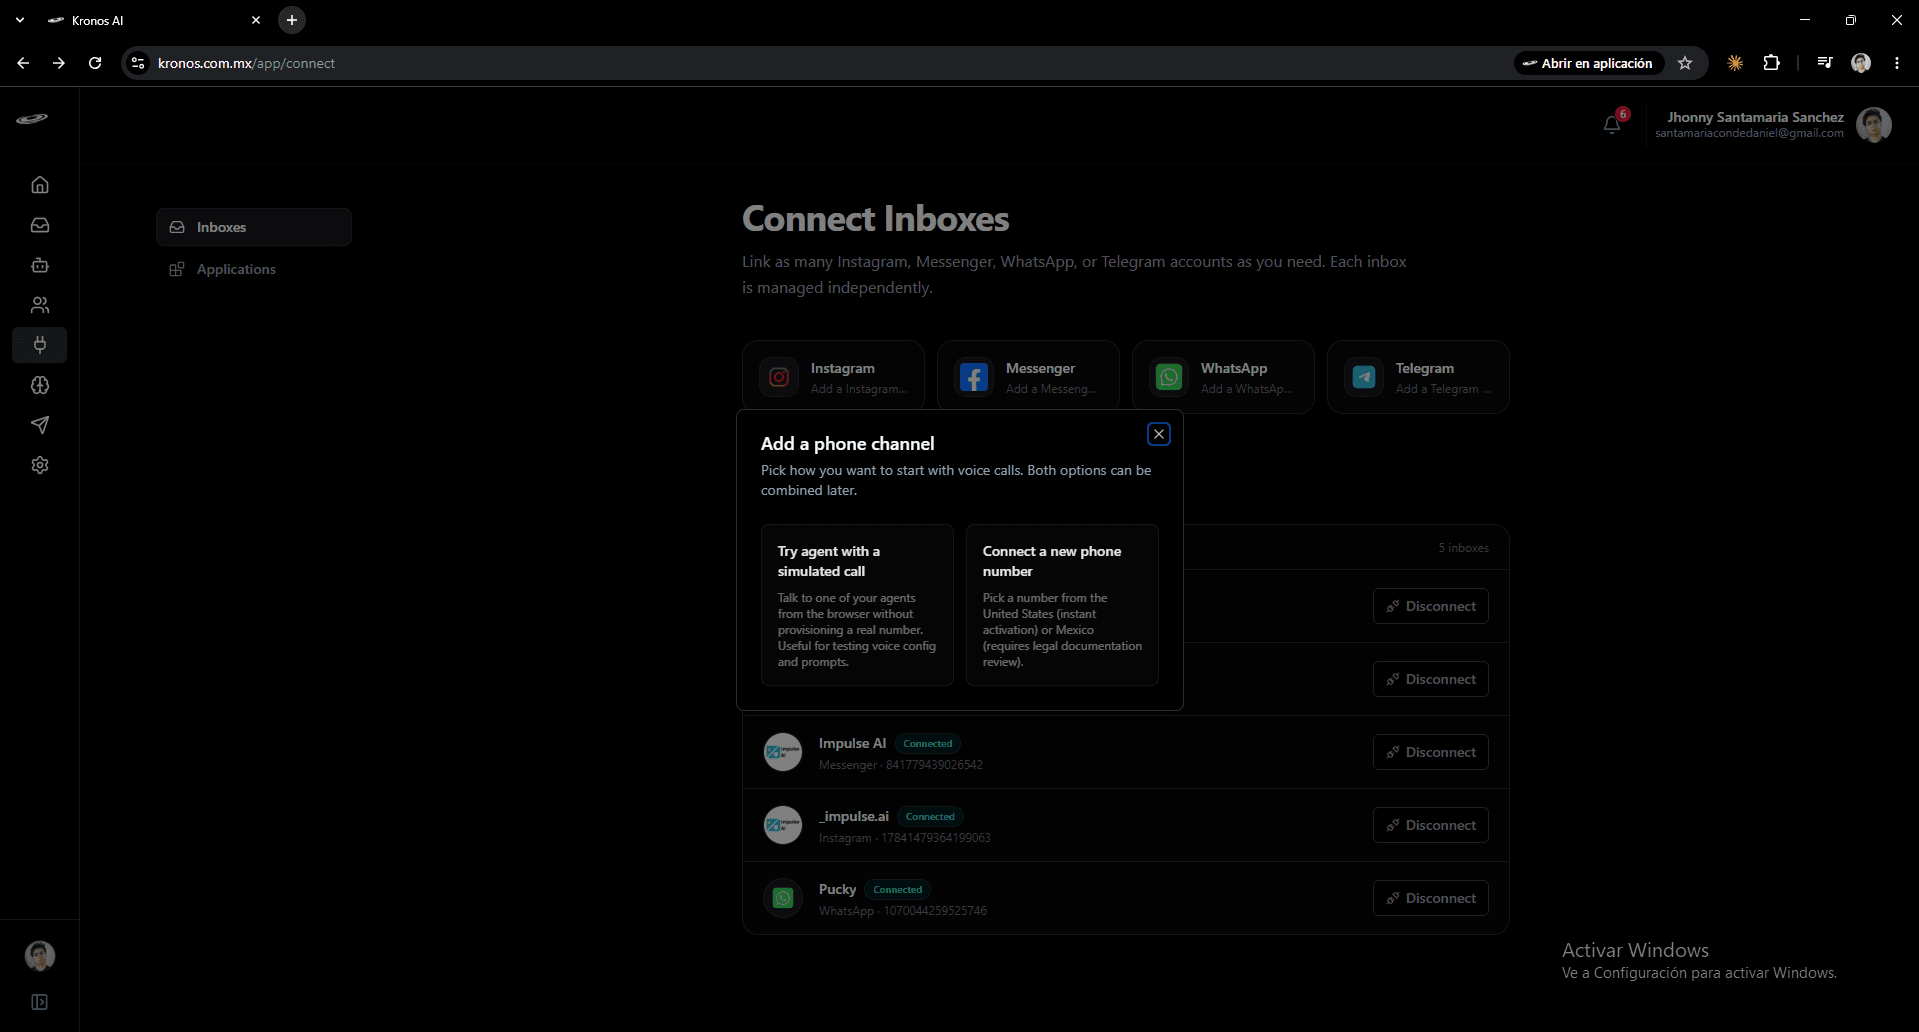Open the Home icon in sidebar
Image resolution: width=1919 pixels, height=1032 pixels.
(40, 185)
